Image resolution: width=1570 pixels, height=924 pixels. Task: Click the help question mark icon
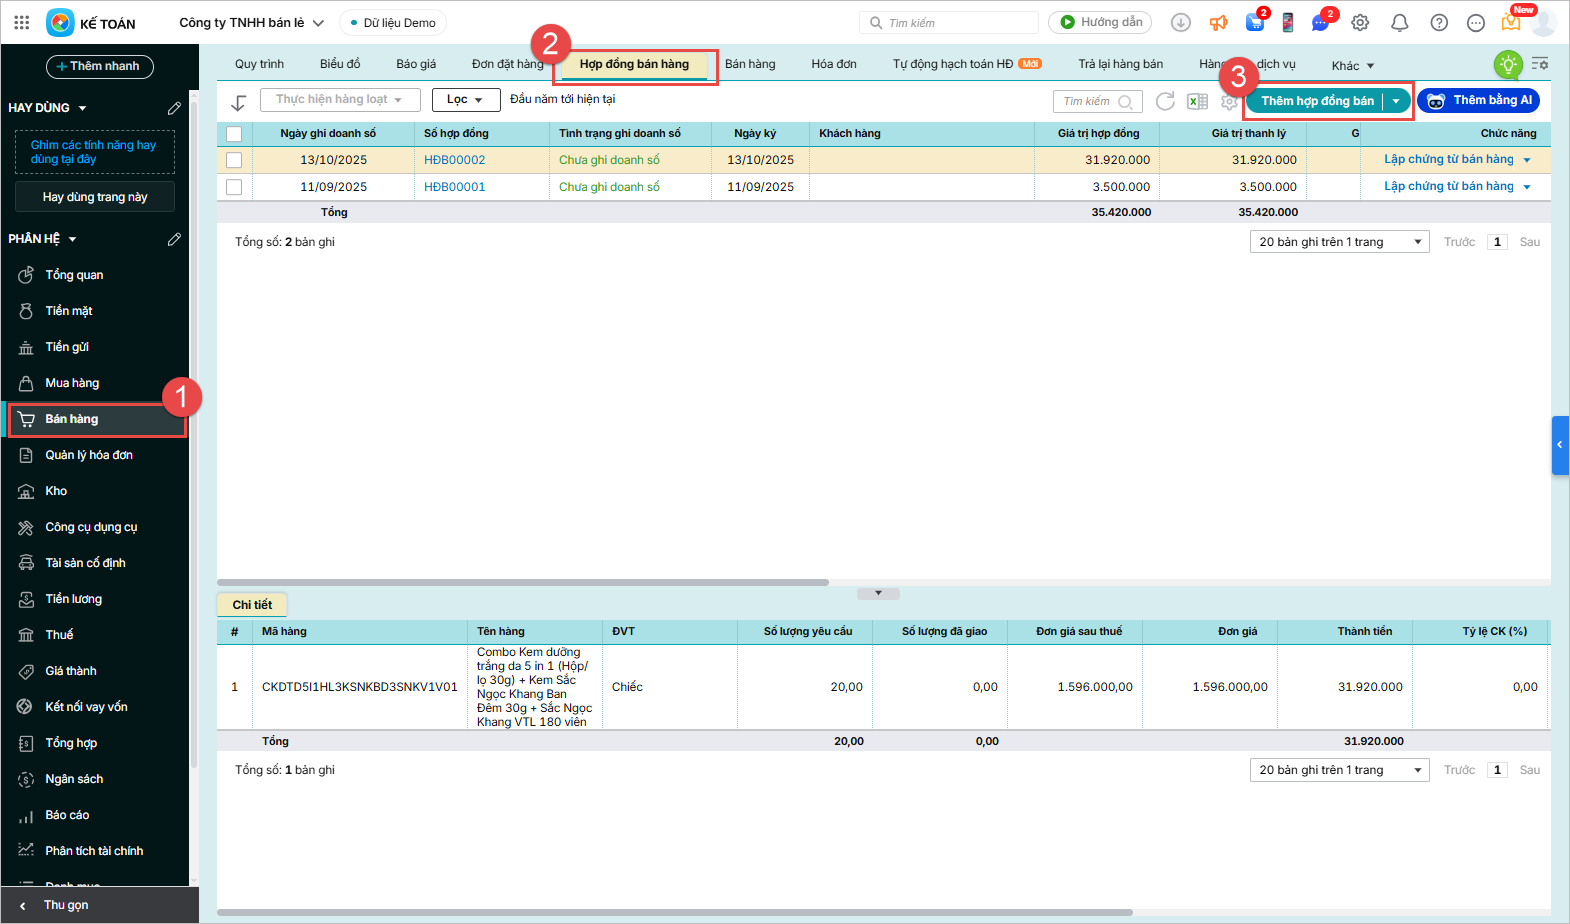1439,22
